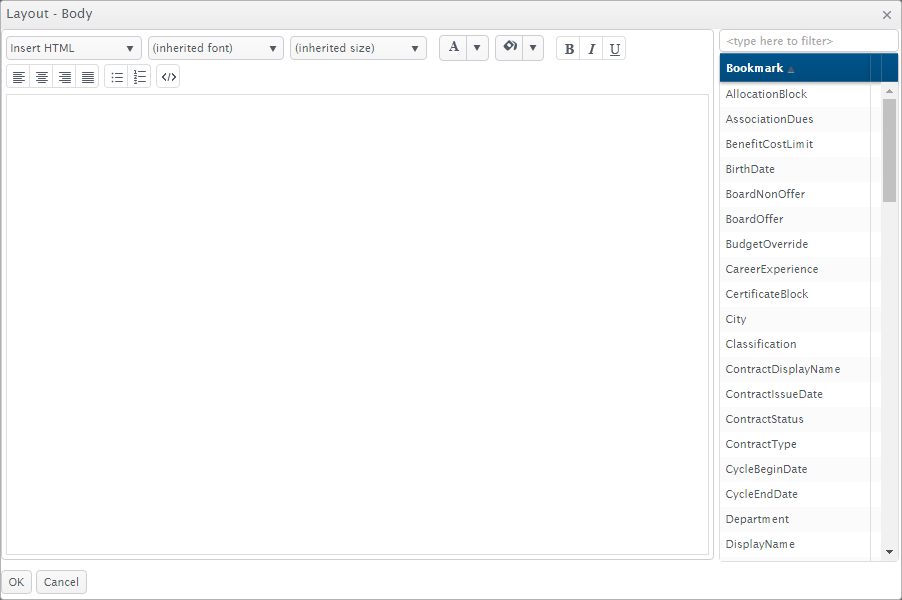Screen dimensions: 902x600
Task: Sort by Bookmark column header
Action: (x=794, y=68)
